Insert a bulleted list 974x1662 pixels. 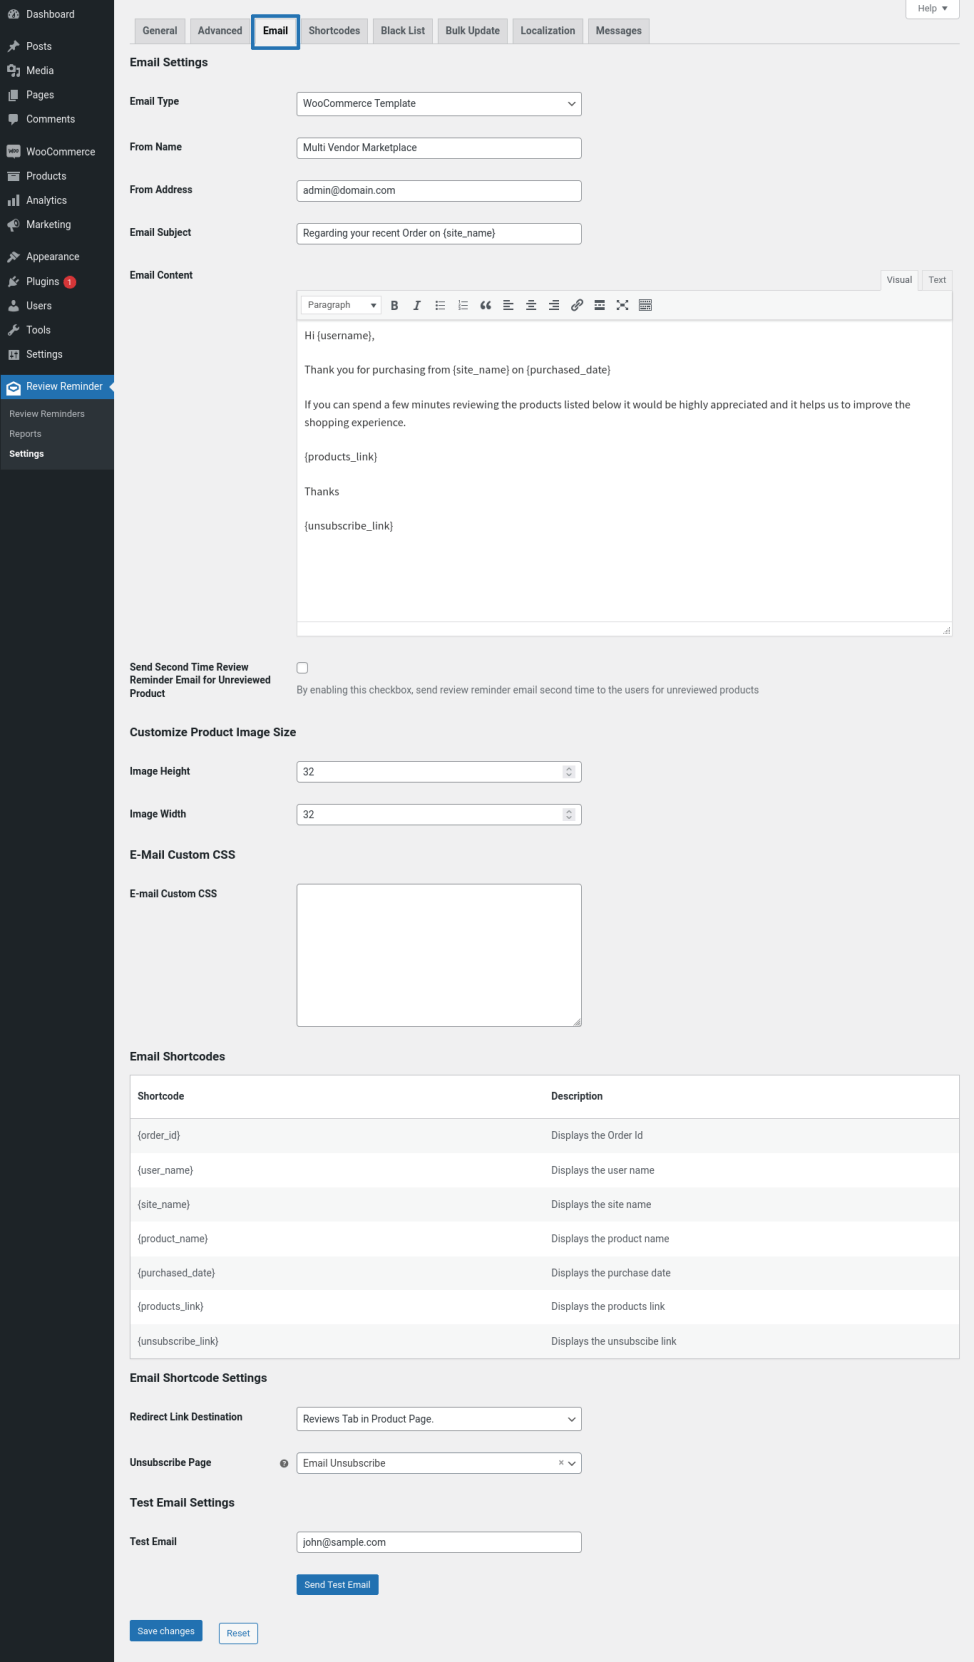point(440,305)
